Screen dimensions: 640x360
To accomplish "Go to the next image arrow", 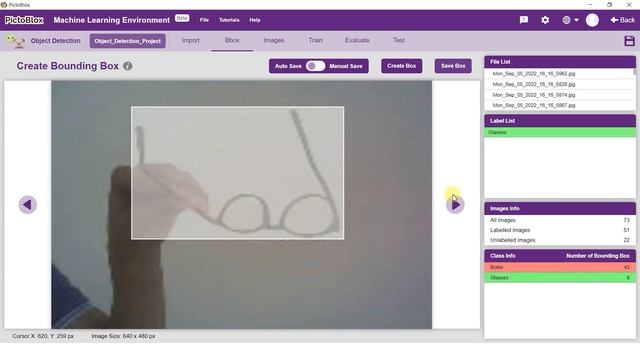I will coord(455,204).
